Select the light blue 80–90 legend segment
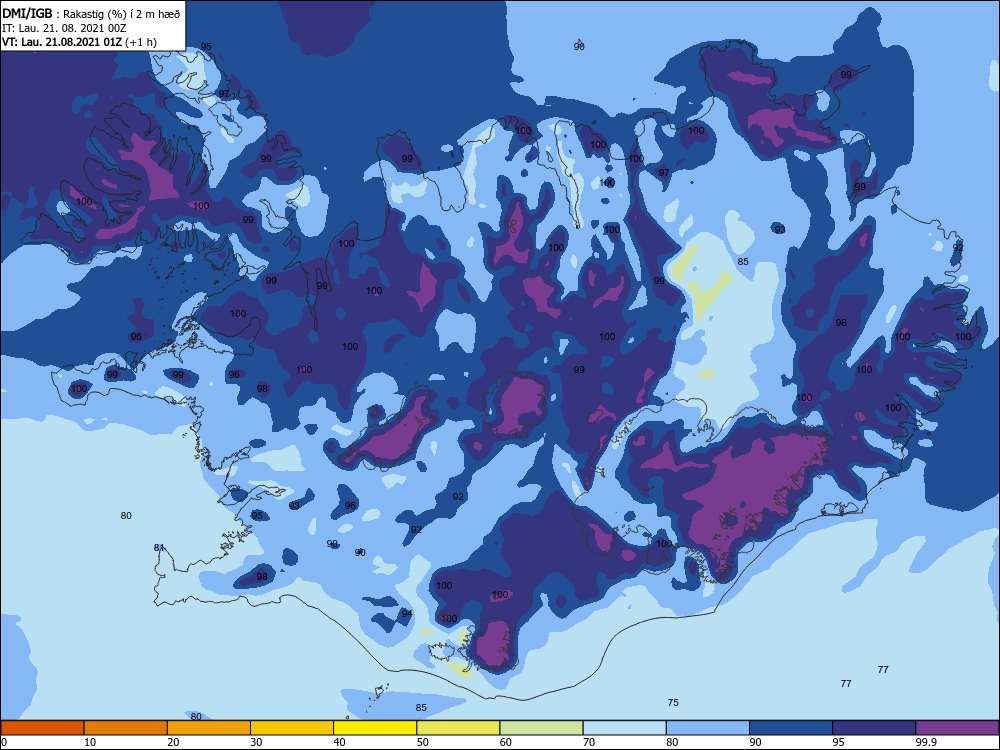The height and width of the screenshot is (750, 1000). coord(708,728)
